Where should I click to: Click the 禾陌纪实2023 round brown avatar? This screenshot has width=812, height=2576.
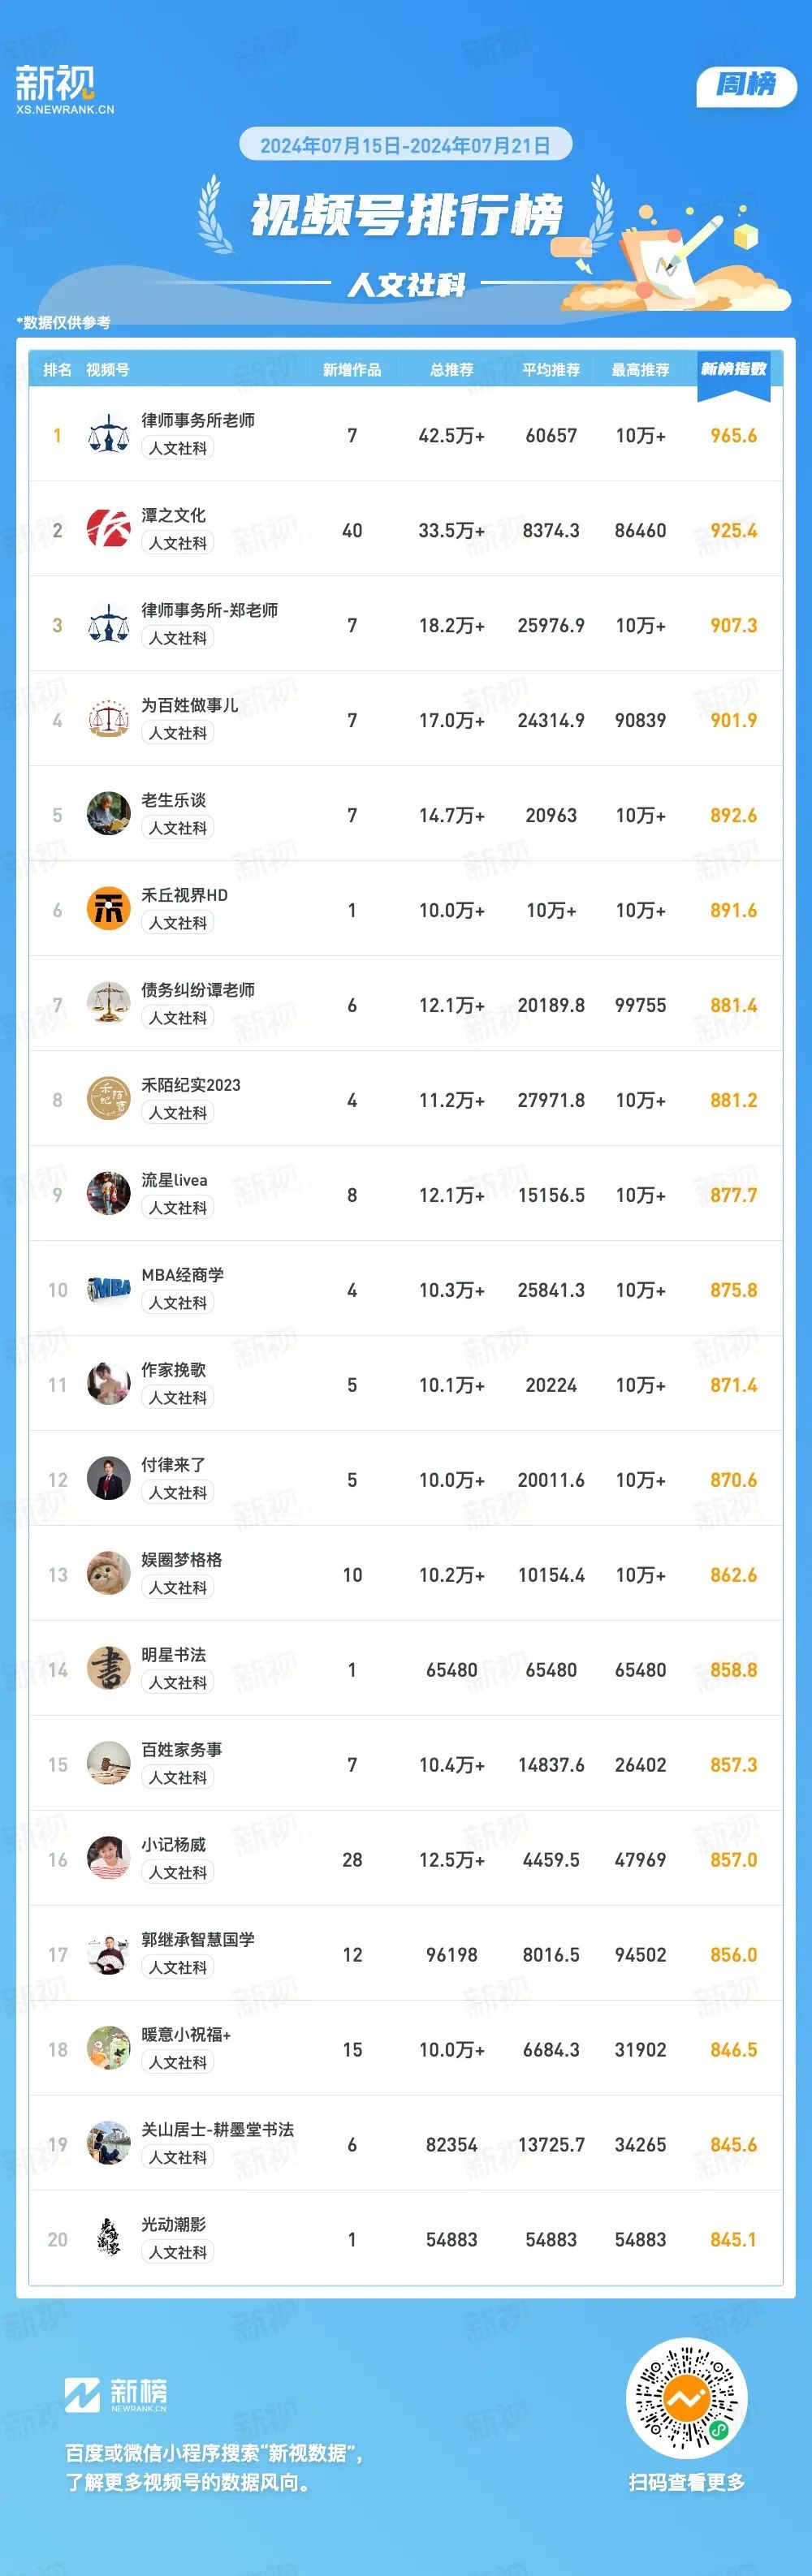[108, 1100]
